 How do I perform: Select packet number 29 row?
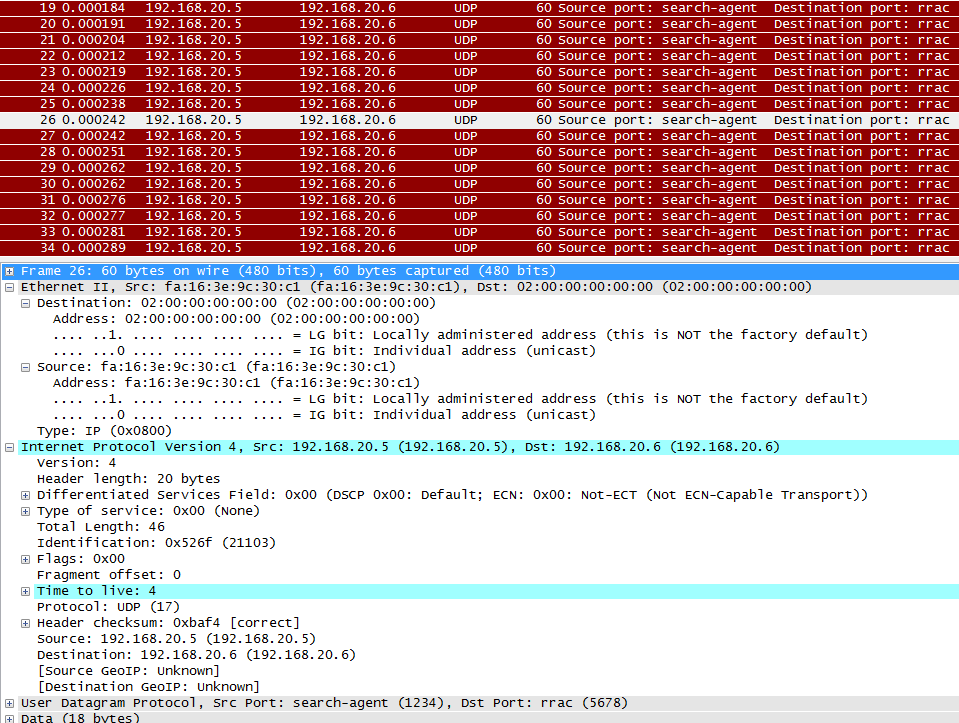tap(480, 168)
